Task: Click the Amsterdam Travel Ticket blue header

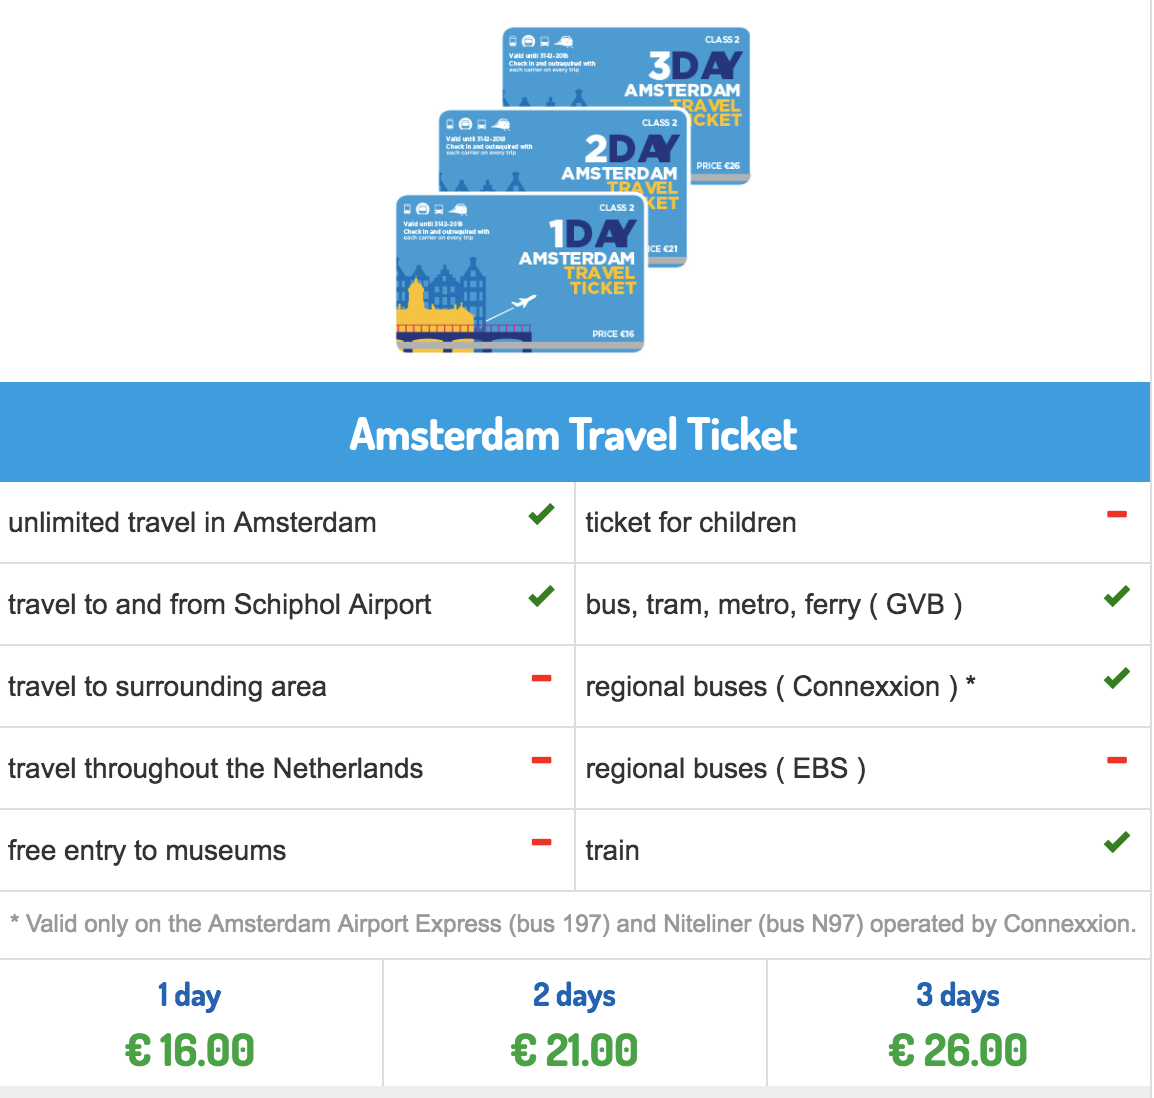Action: [x=574, y=432]
